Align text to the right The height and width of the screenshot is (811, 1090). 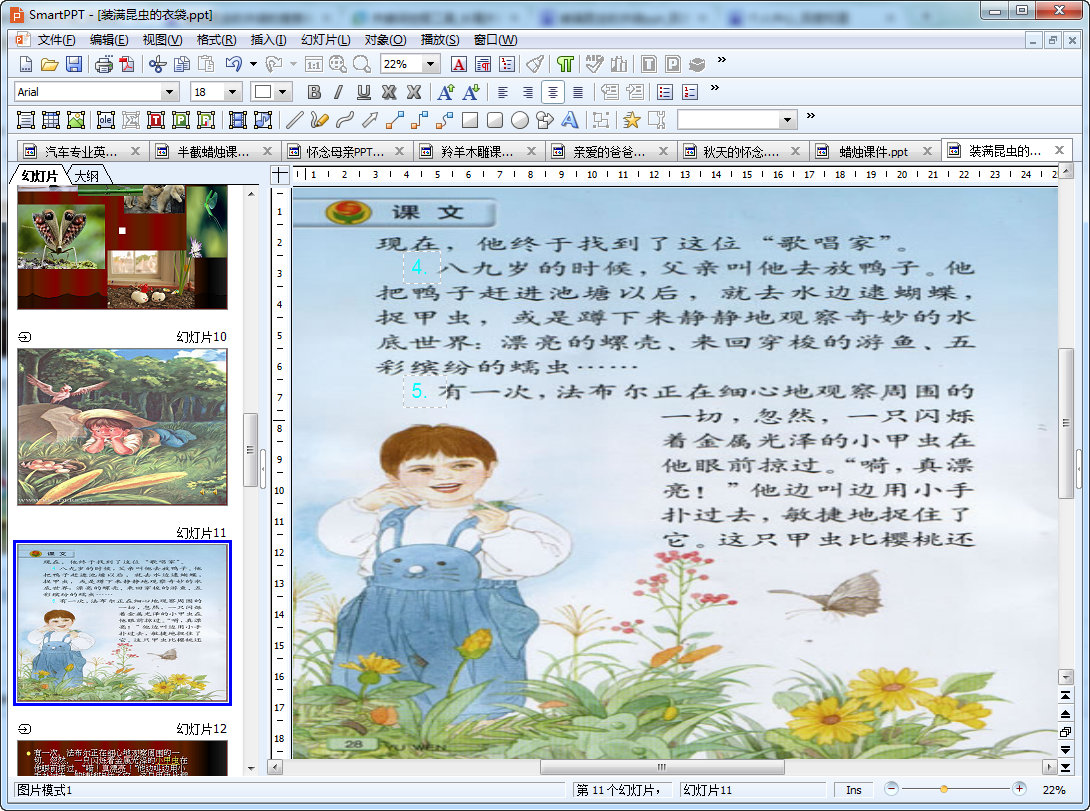tap(528, 92)
